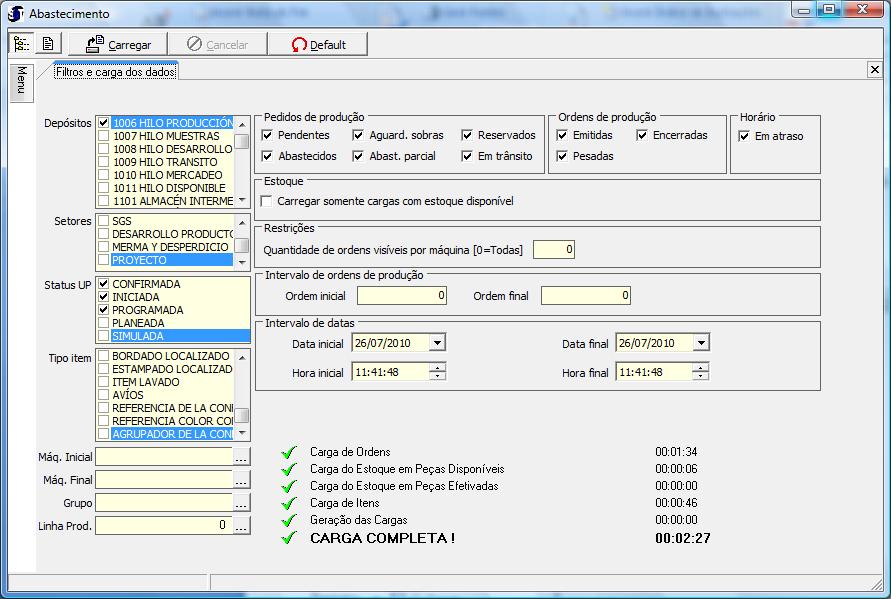
Task: Increase Hora inicial with spinner up arrow
Action: pos(437,367)
